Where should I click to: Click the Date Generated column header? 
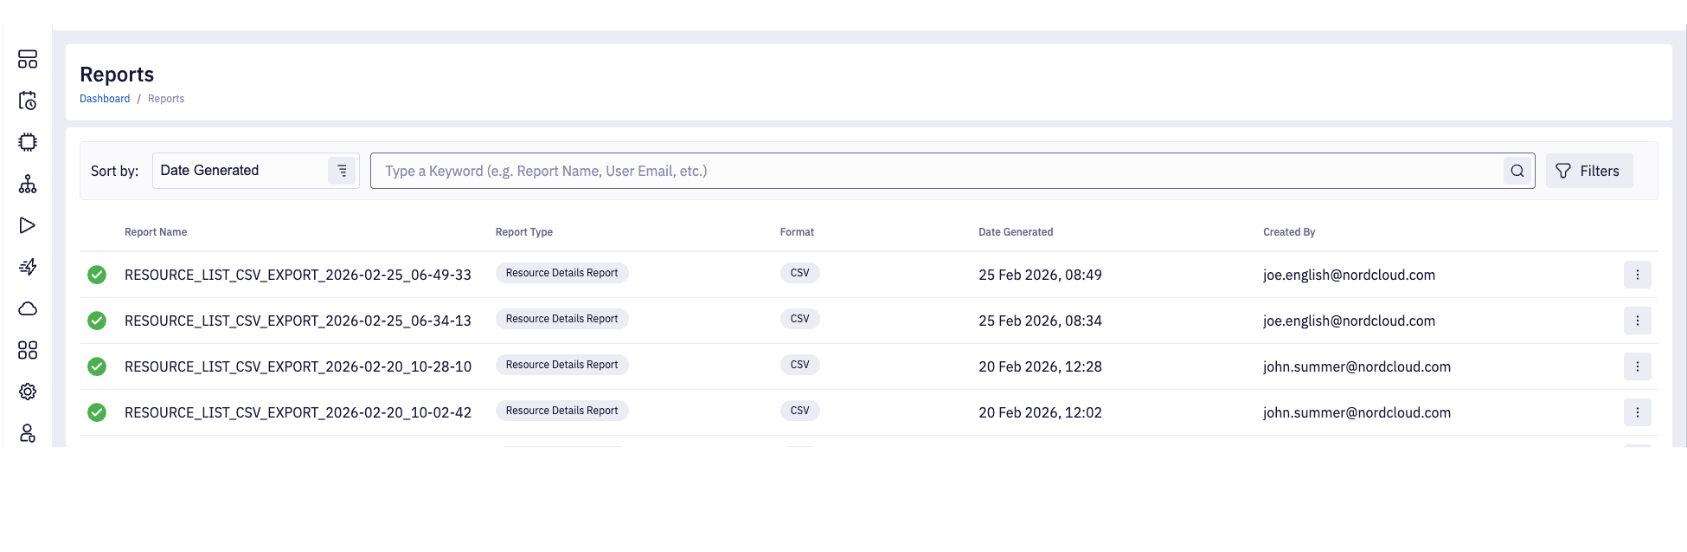pyautogui.click(x=1015, y=232)
